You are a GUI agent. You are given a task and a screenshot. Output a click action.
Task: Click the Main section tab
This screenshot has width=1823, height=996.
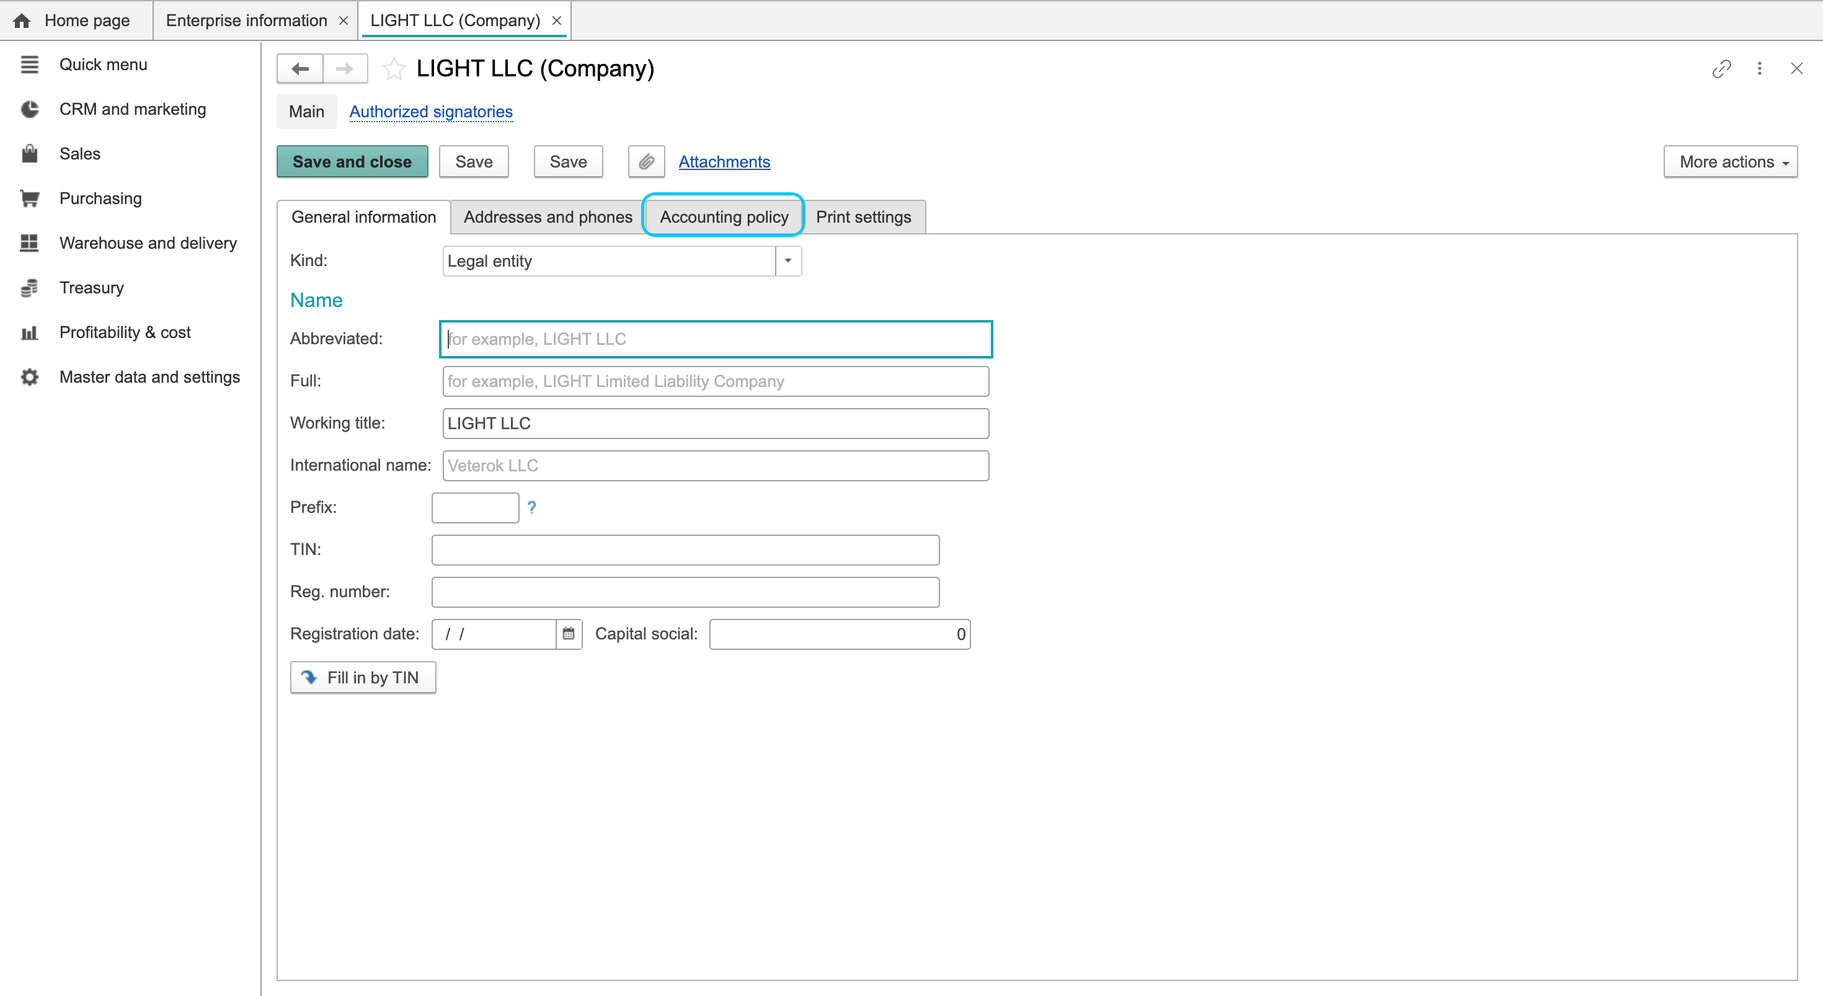tap(307, 112)
